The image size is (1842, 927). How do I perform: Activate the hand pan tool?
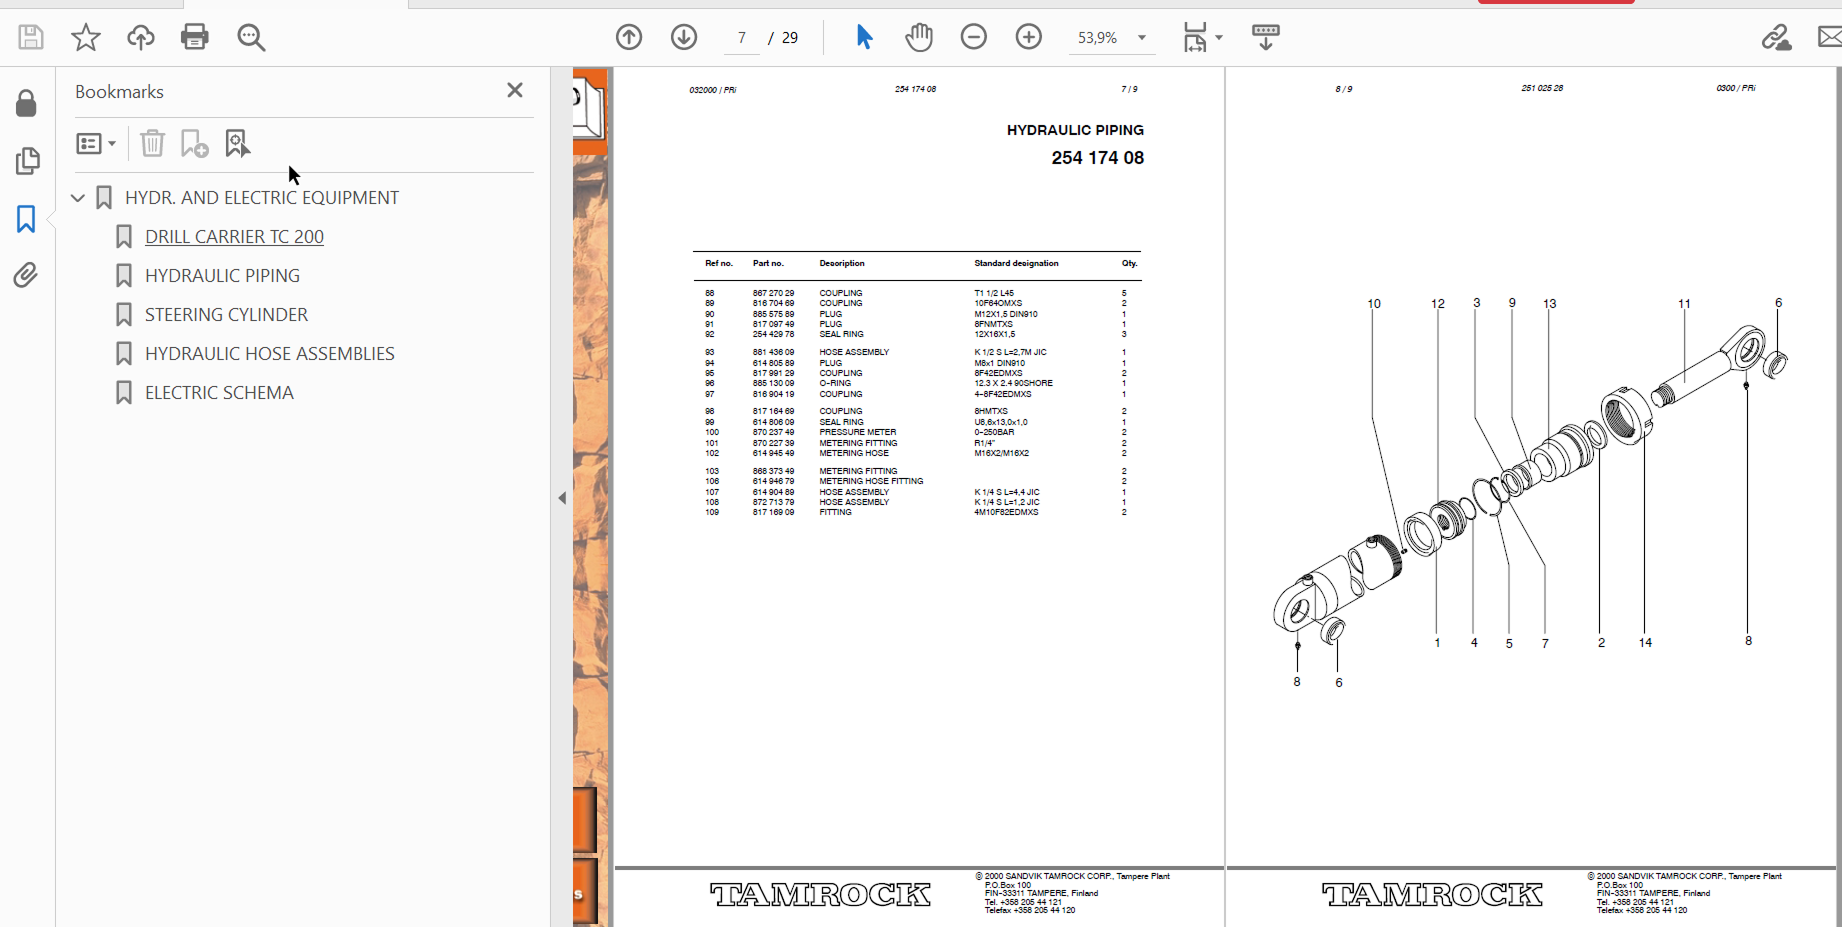(919, 38)
